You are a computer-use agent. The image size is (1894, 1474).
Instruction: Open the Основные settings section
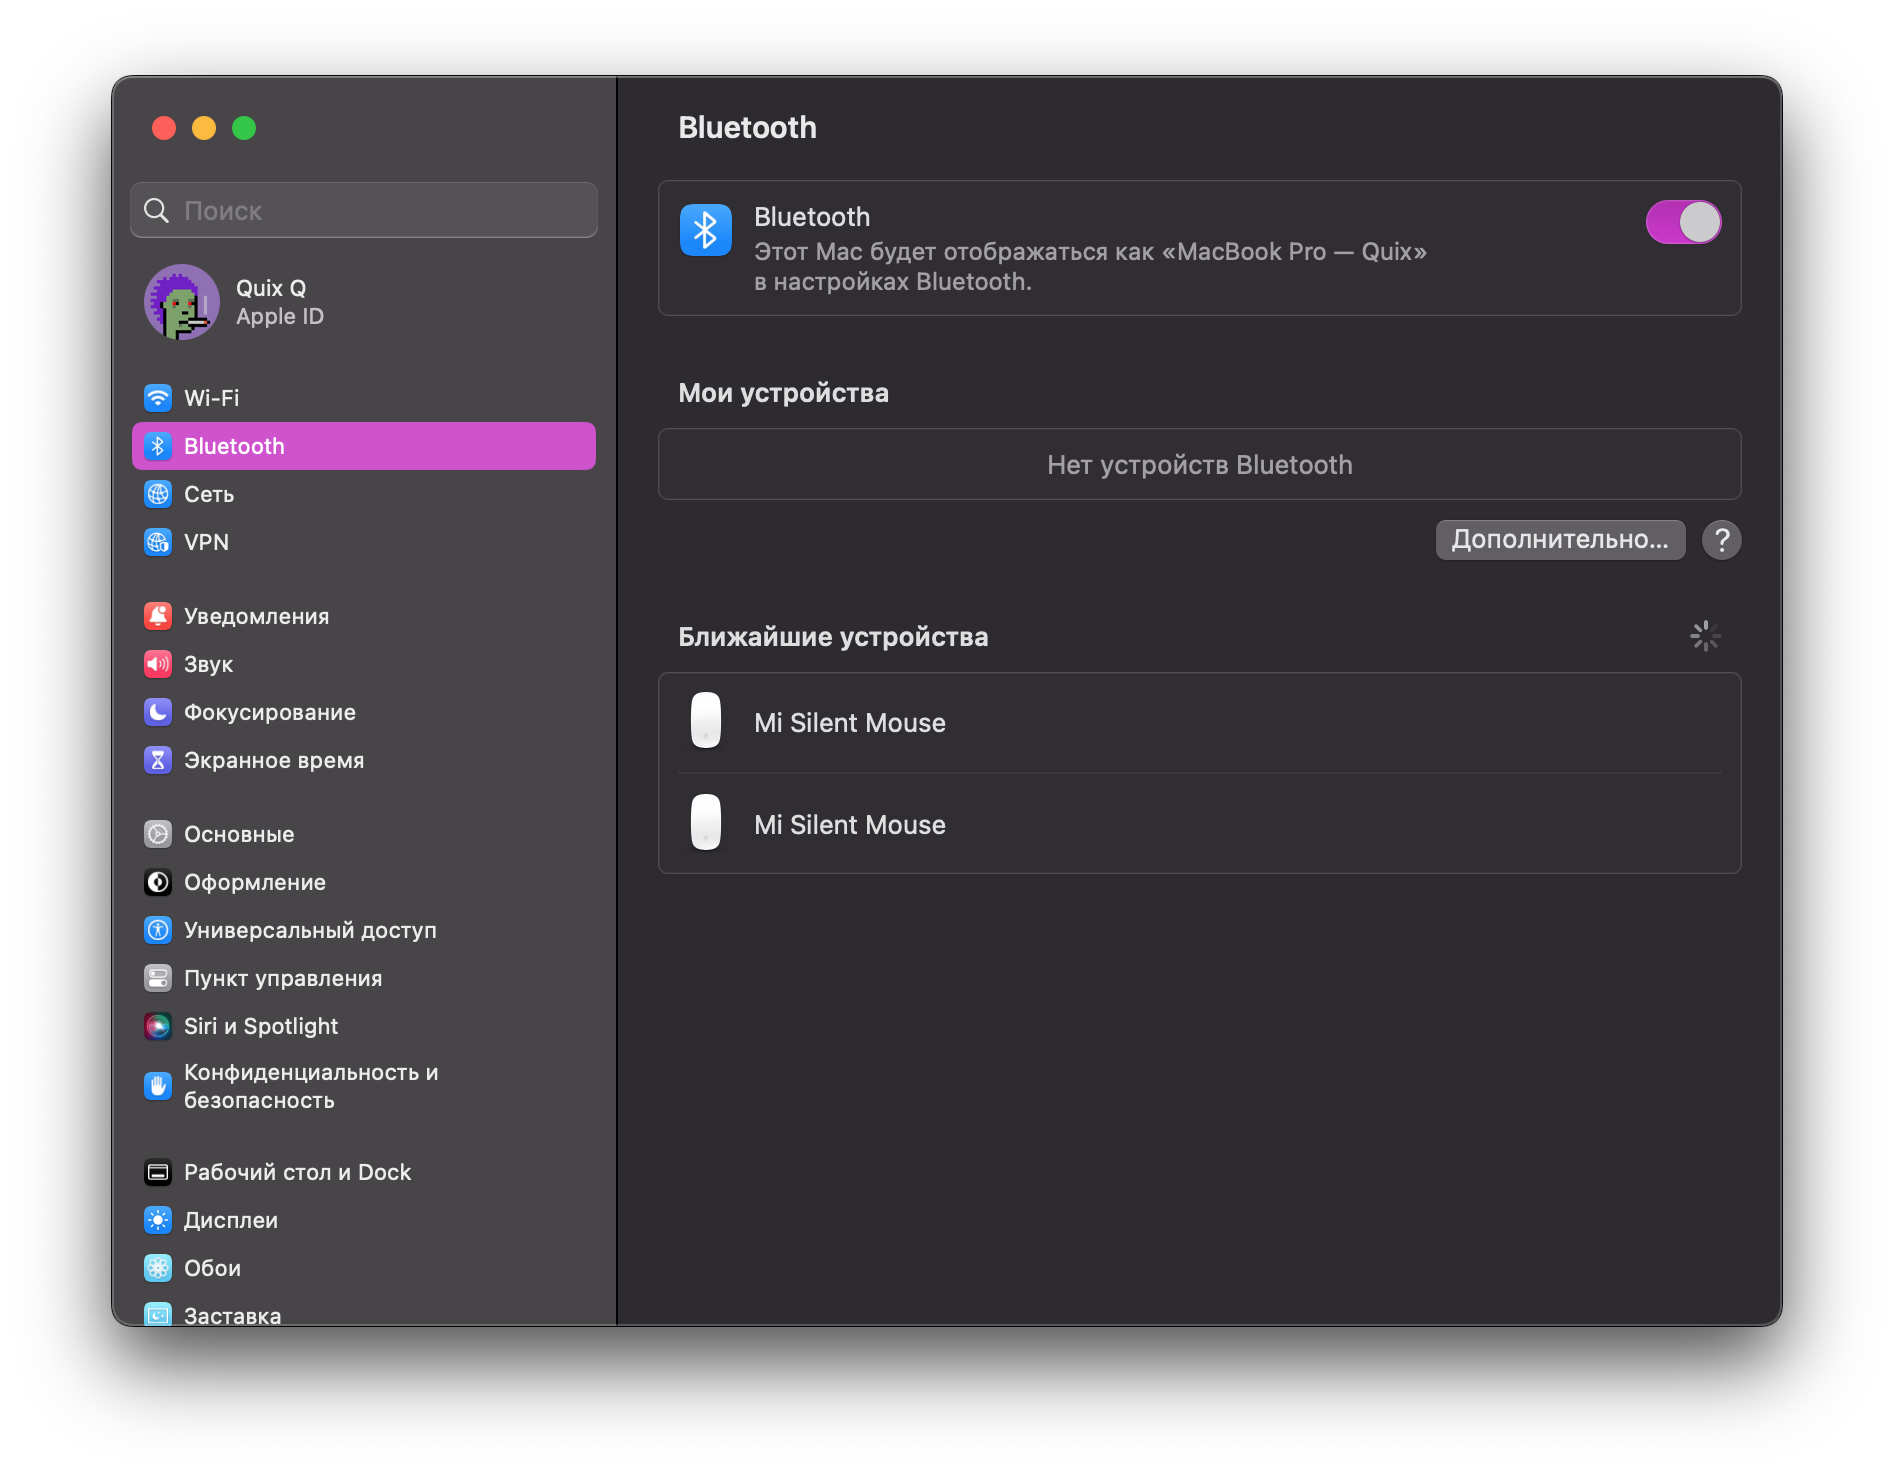(239, 834)
